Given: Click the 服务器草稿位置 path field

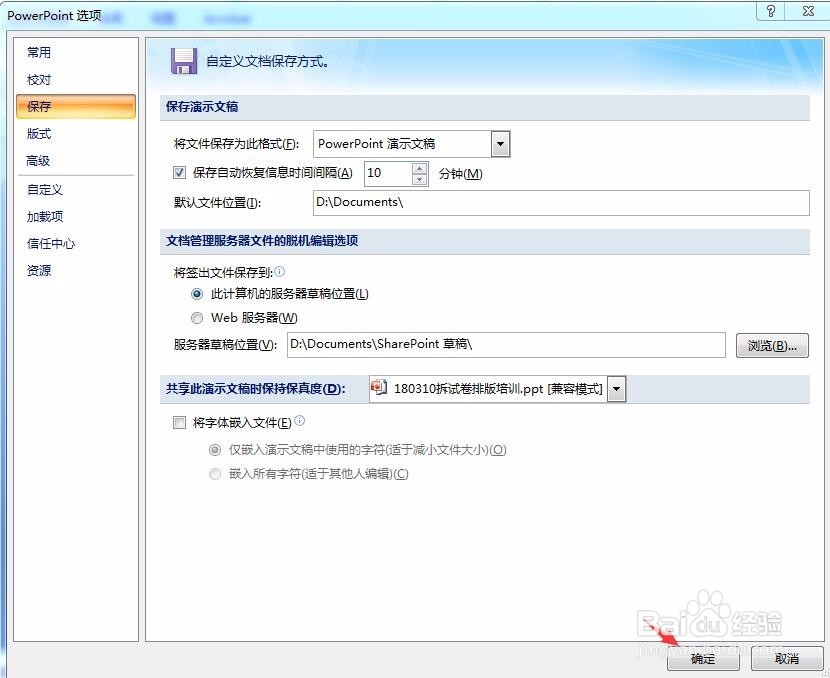Looking at the screenshot, I should [x=506, y=345].
